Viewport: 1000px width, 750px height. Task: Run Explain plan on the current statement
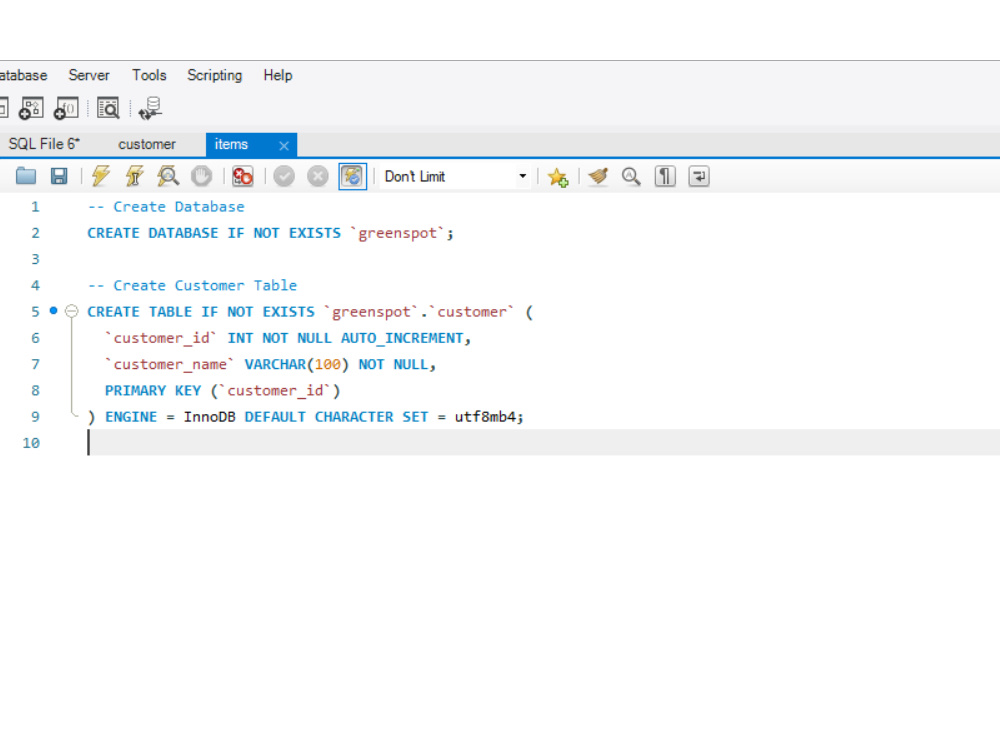(x=168, y=176)
